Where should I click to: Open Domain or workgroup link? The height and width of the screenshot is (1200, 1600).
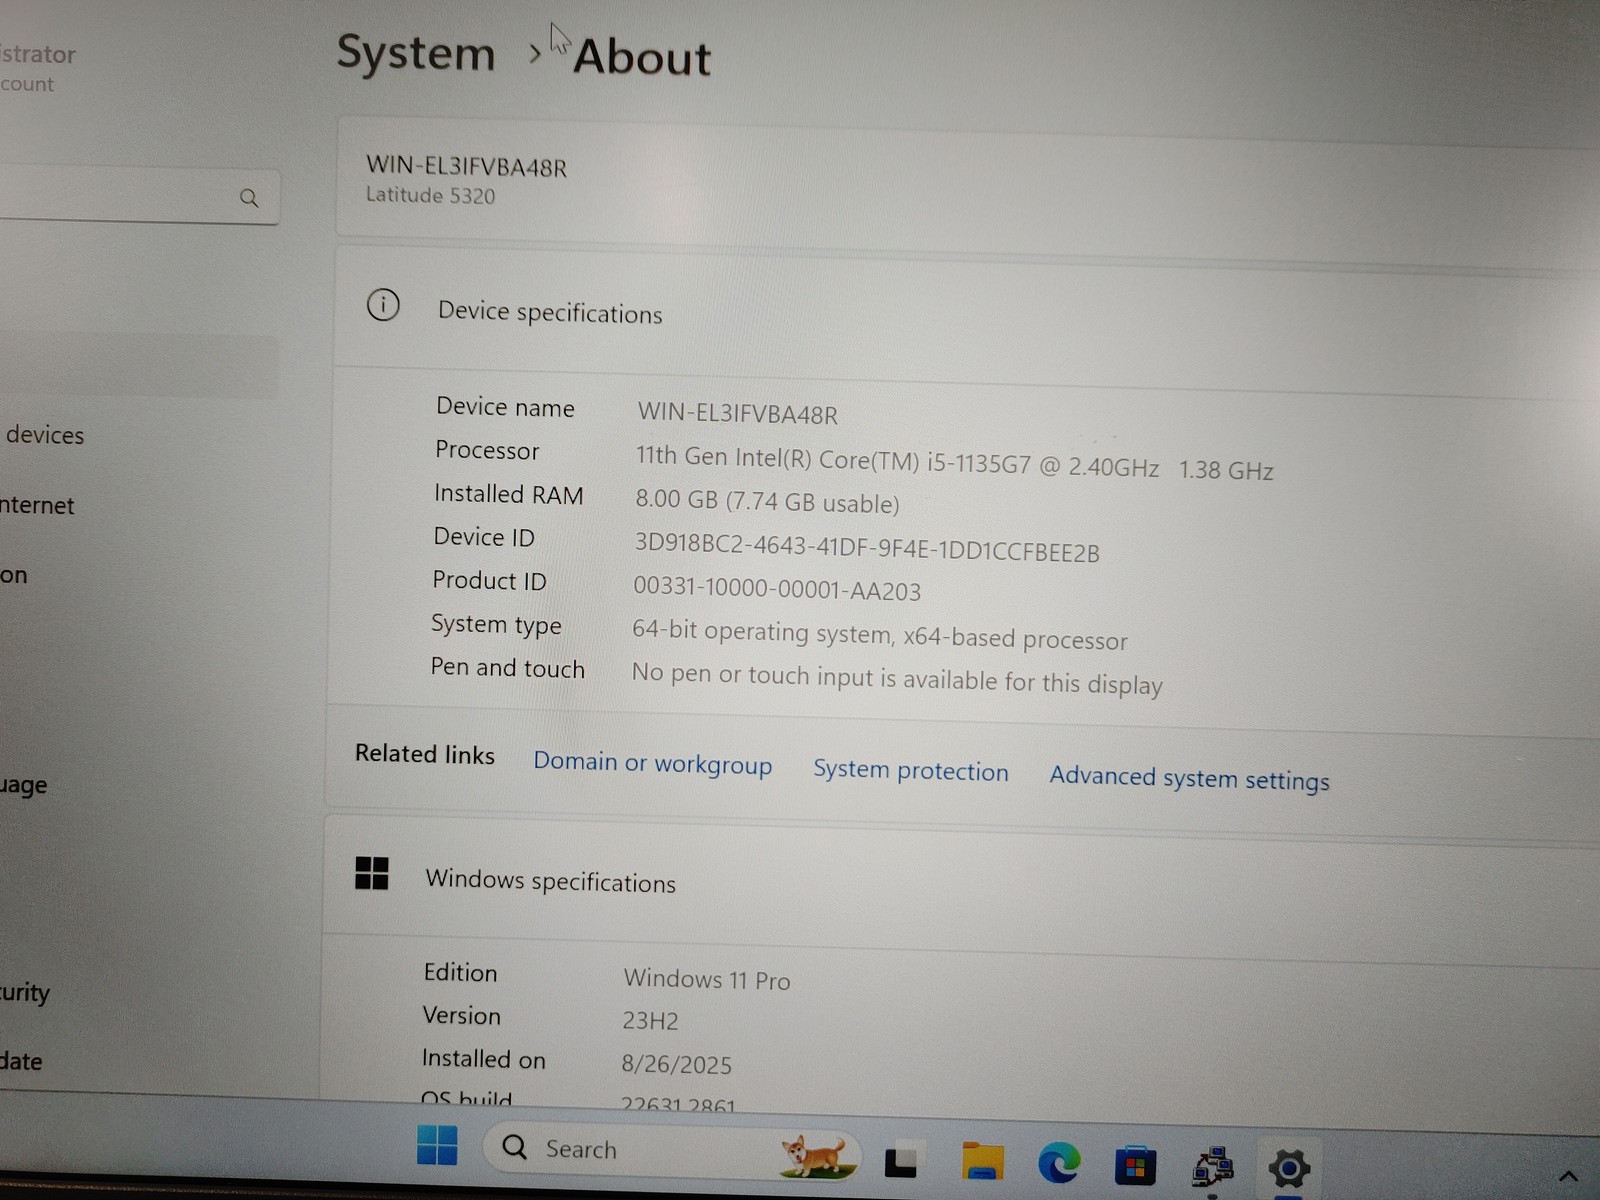pos(652,763)
